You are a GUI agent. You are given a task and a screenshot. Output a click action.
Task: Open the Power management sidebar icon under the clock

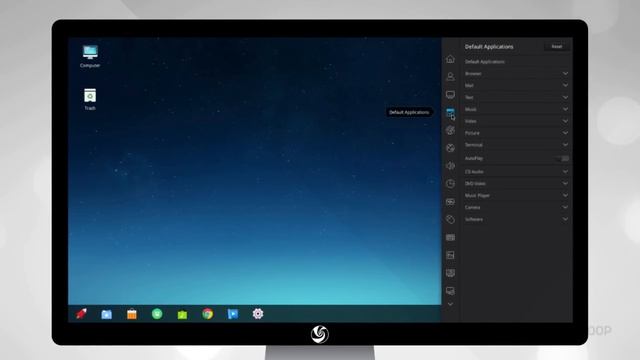(450, 202)
